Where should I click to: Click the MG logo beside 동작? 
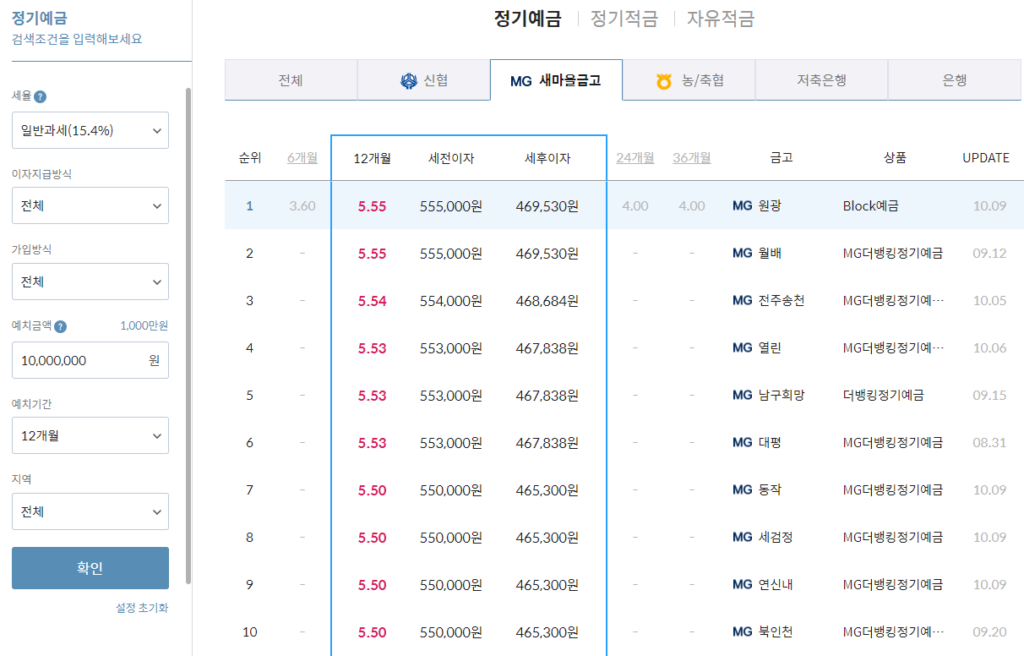click(744, 489)
